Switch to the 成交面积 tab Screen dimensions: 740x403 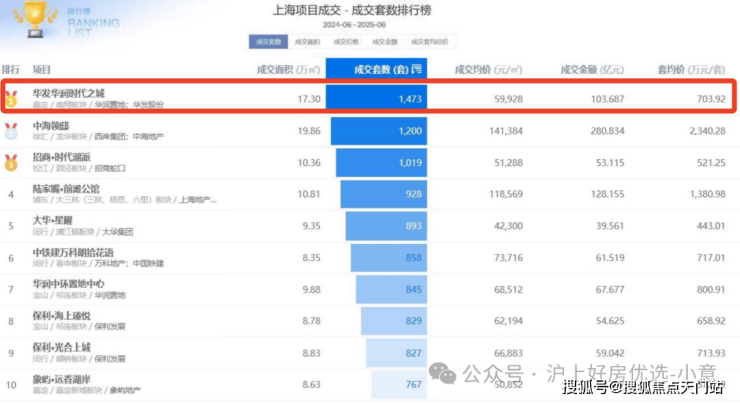(x=308, y=42)
